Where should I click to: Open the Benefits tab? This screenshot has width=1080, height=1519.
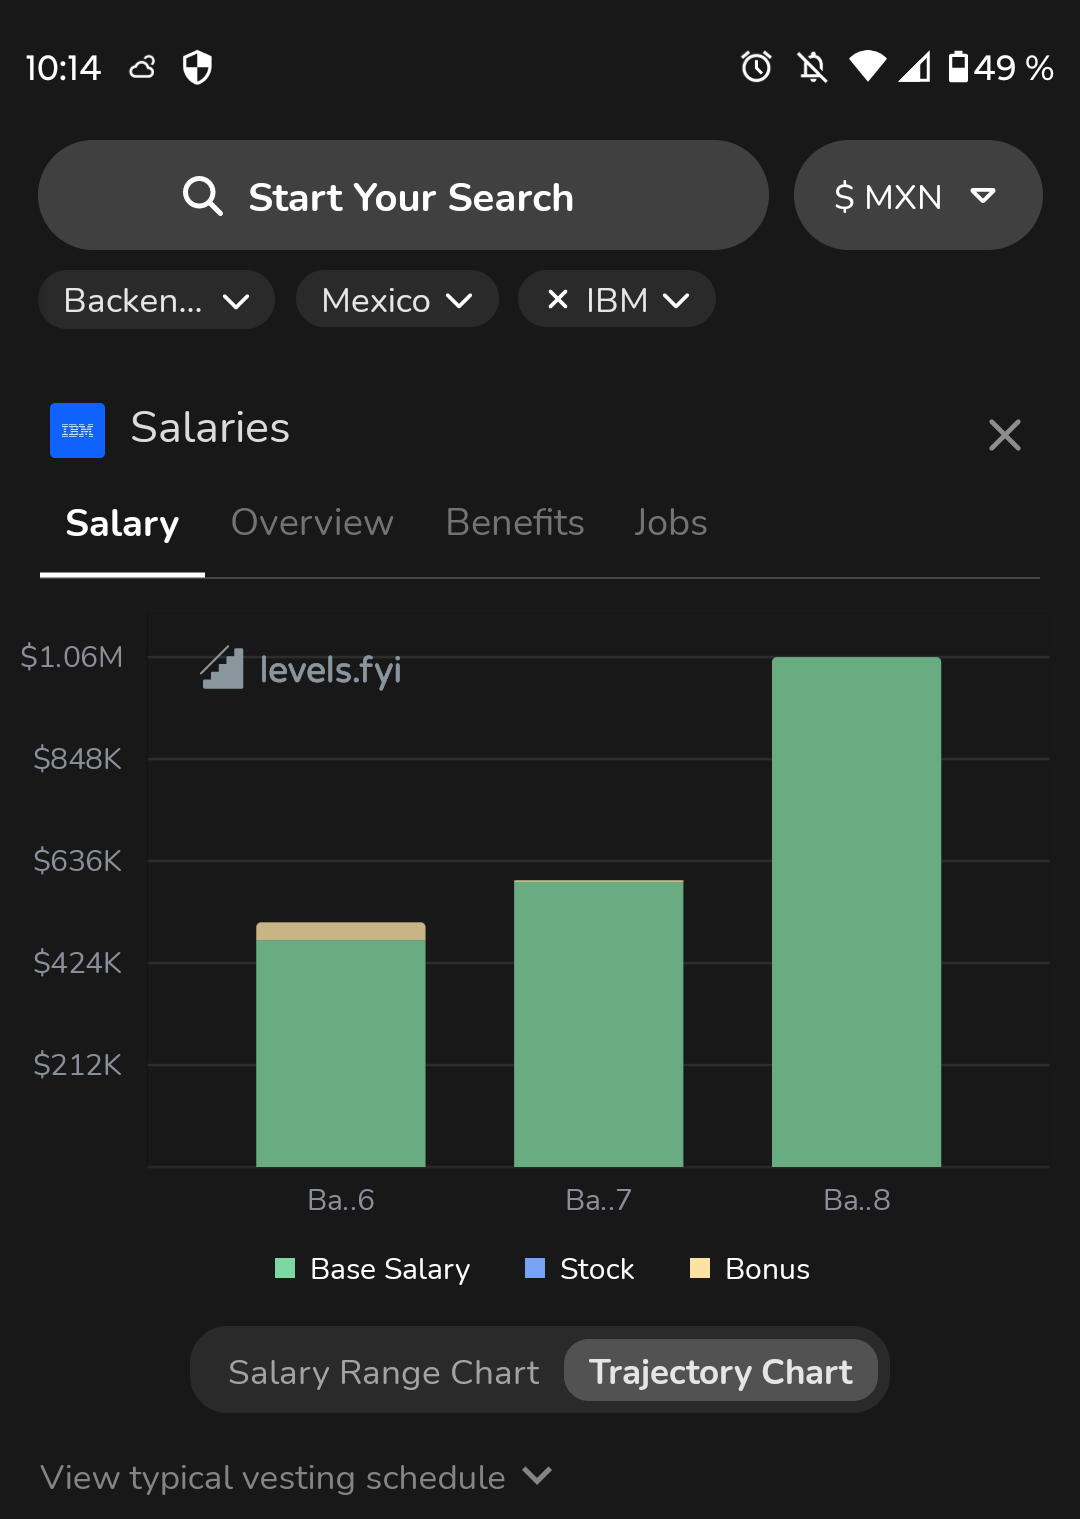(x=514, y=522)
